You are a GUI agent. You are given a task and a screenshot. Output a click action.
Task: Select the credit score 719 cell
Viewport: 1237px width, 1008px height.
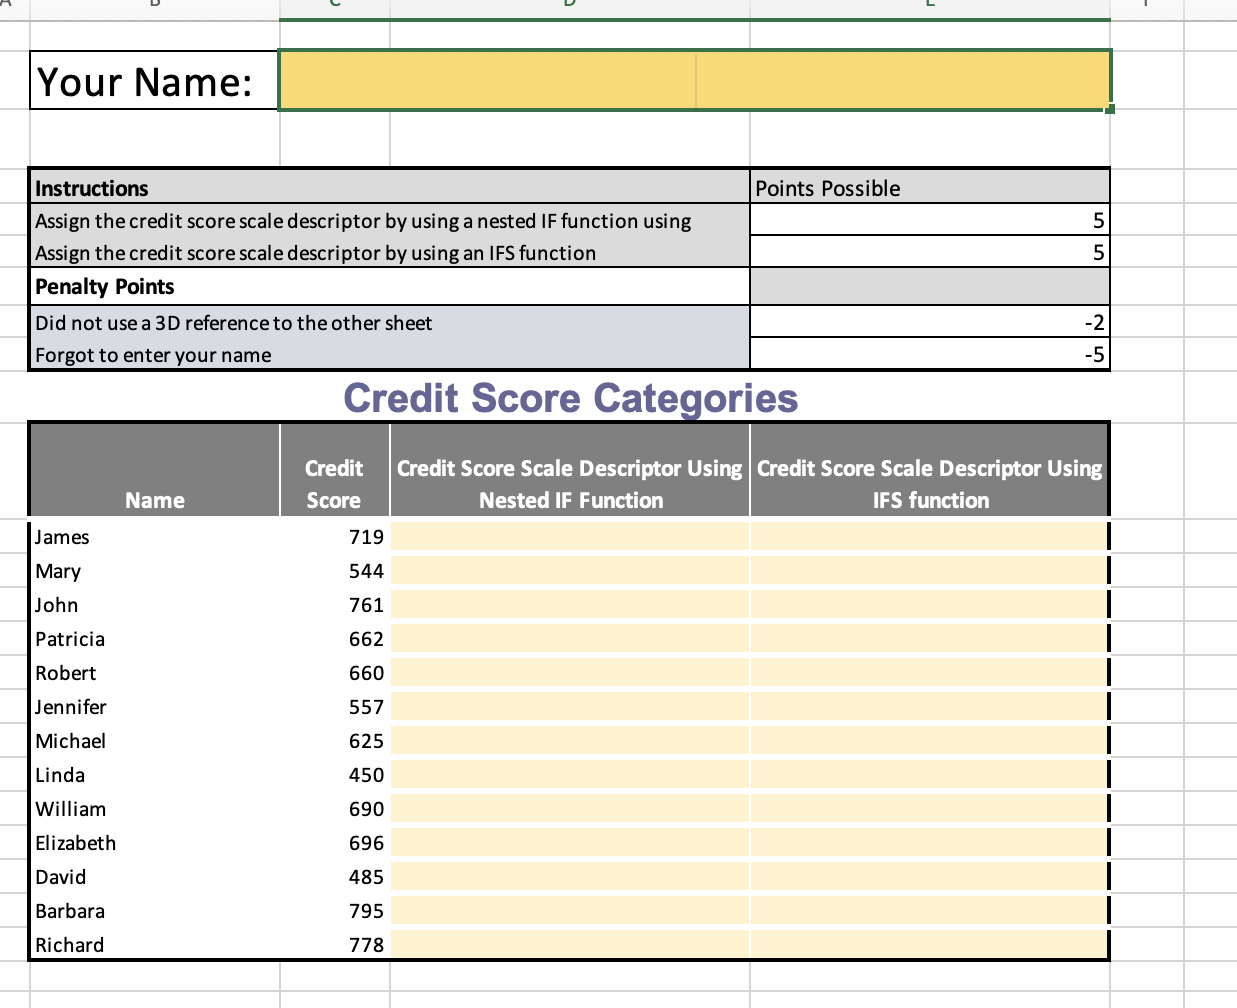click(334, 537)
